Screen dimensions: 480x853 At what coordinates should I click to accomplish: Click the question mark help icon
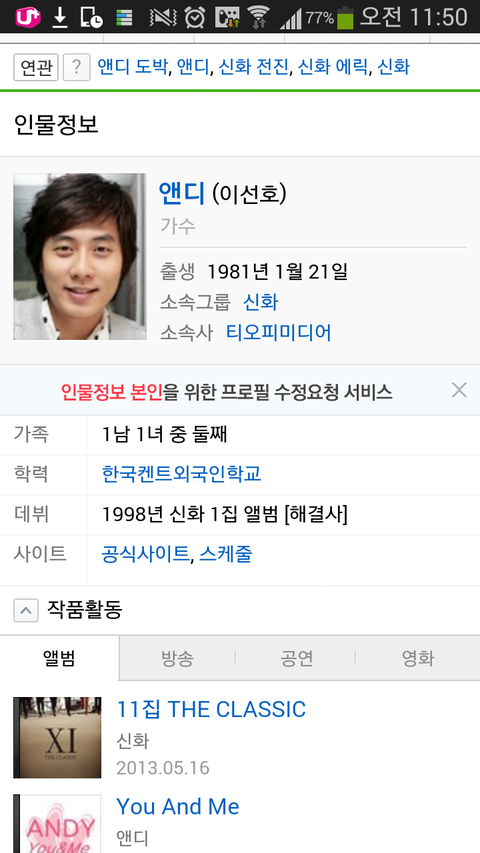pos(77,67)
